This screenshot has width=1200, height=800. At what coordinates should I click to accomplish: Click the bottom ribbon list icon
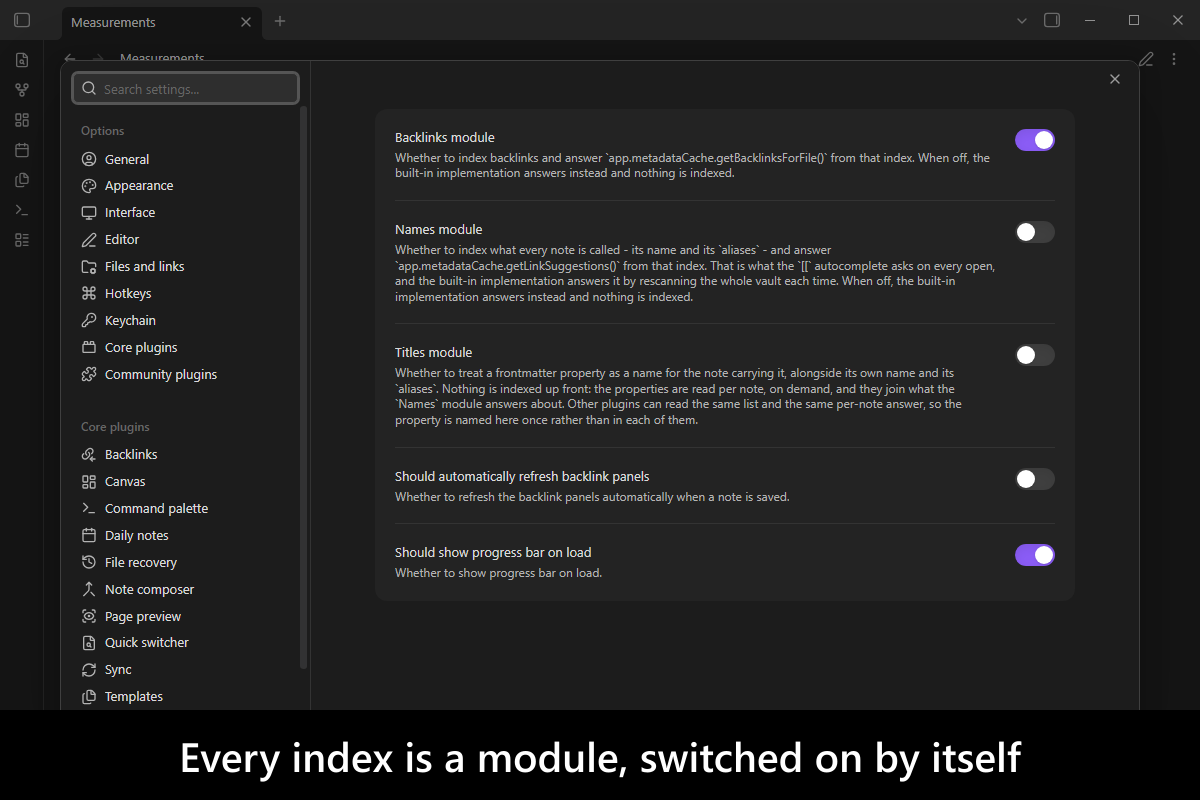tap(22, 240)
